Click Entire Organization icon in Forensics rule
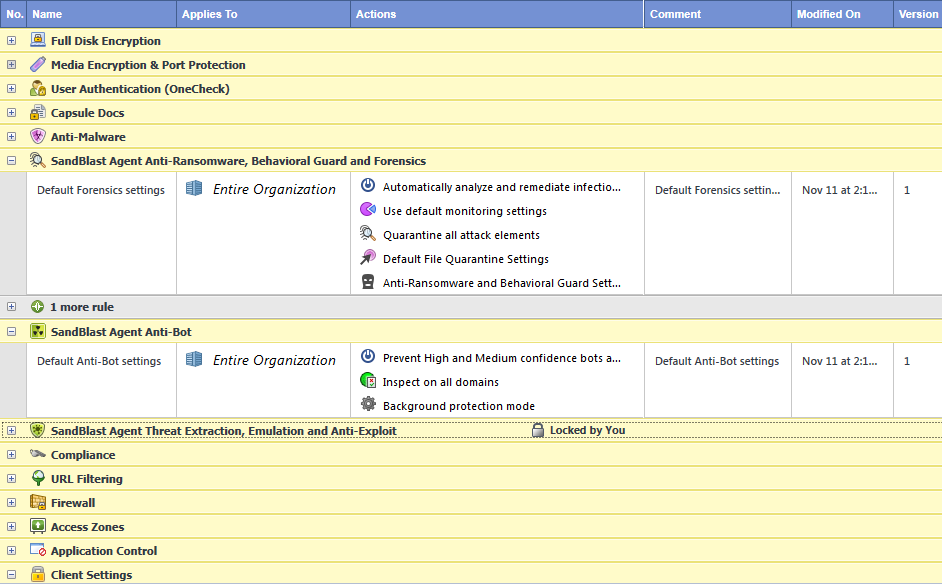The width and height of the screenshot is (942, 584). click(x=194, y=188)
